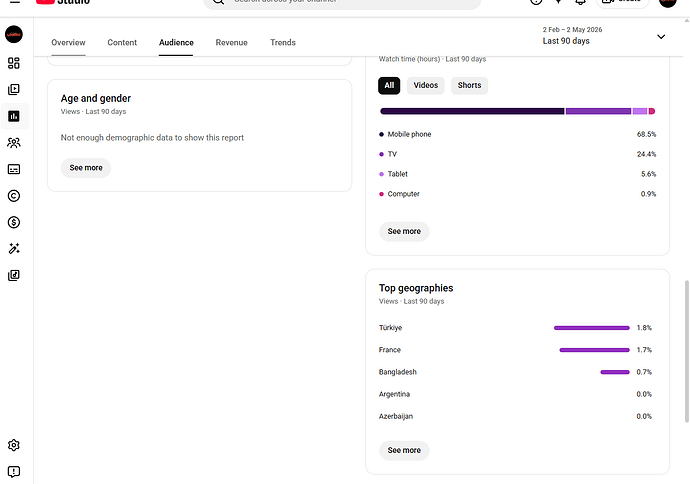Focus the search across your channel field
Viewport: 690px width, 484px height.
point(342,4)
